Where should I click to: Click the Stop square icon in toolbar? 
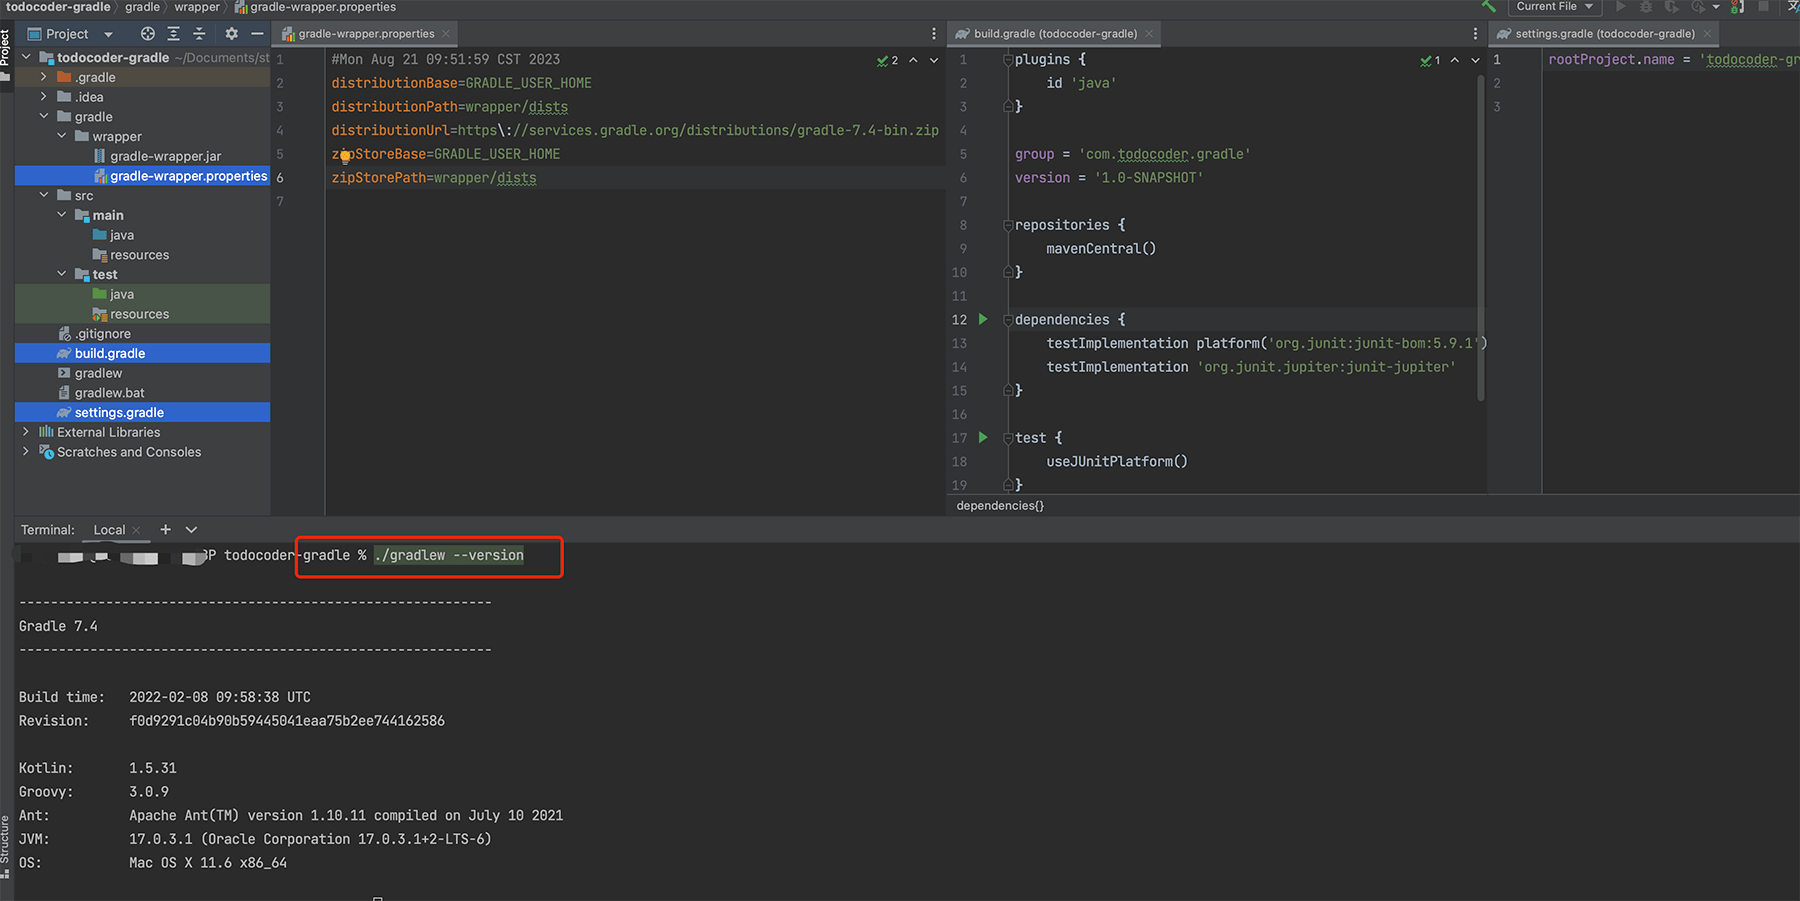[1763, 6]
